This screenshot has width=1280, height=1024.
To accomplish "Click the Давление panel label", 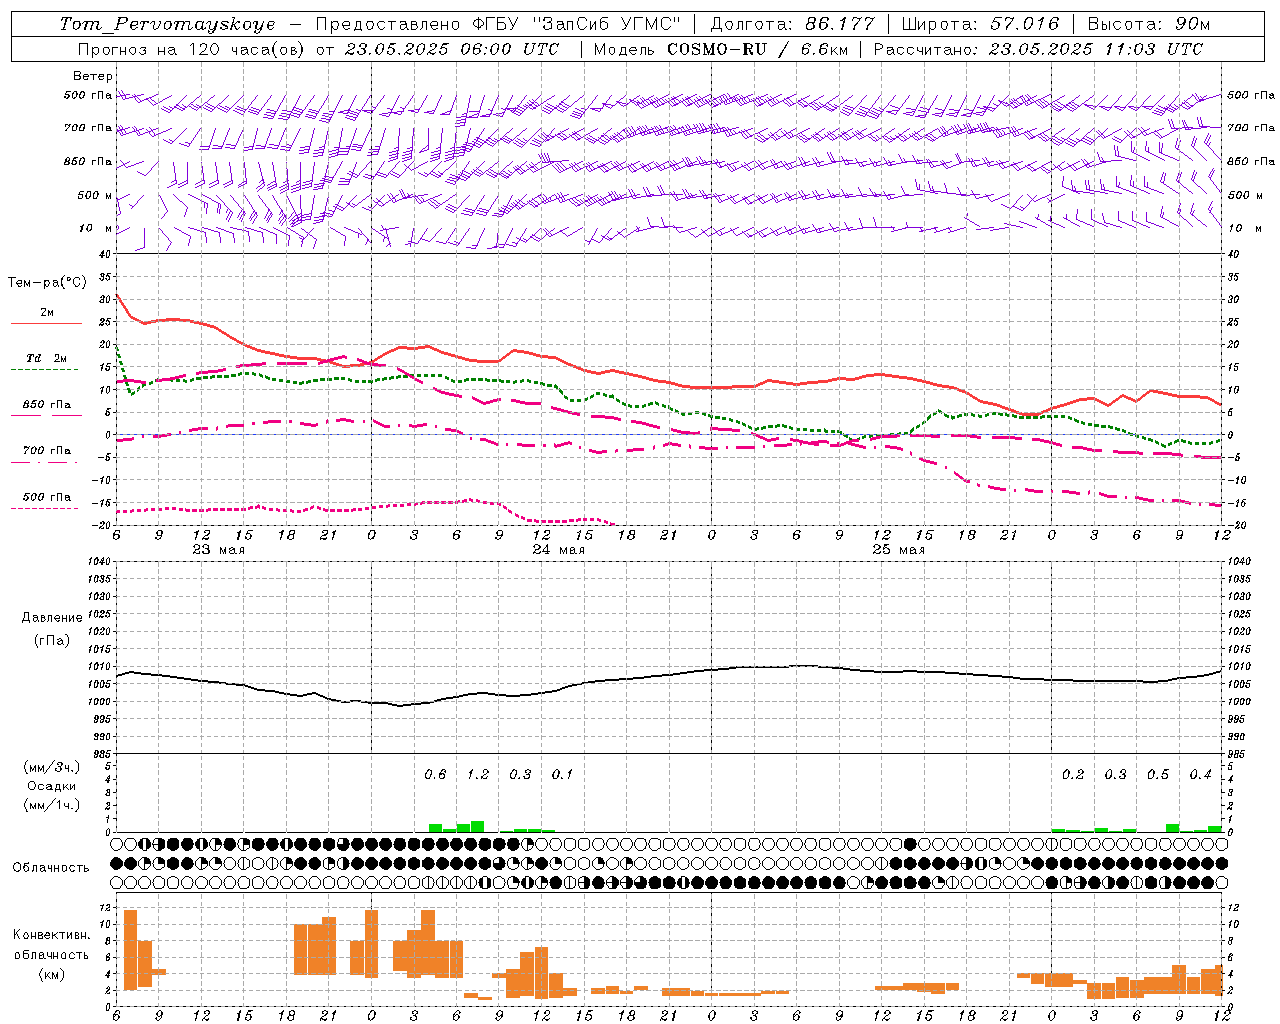I will point(51,618).
